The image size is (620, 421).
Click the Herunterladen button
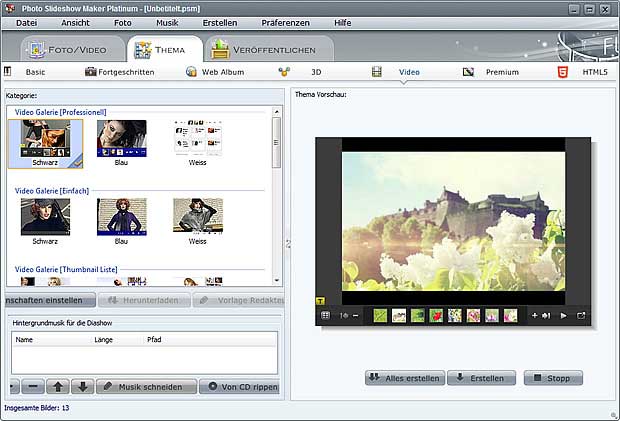[144, 300]
